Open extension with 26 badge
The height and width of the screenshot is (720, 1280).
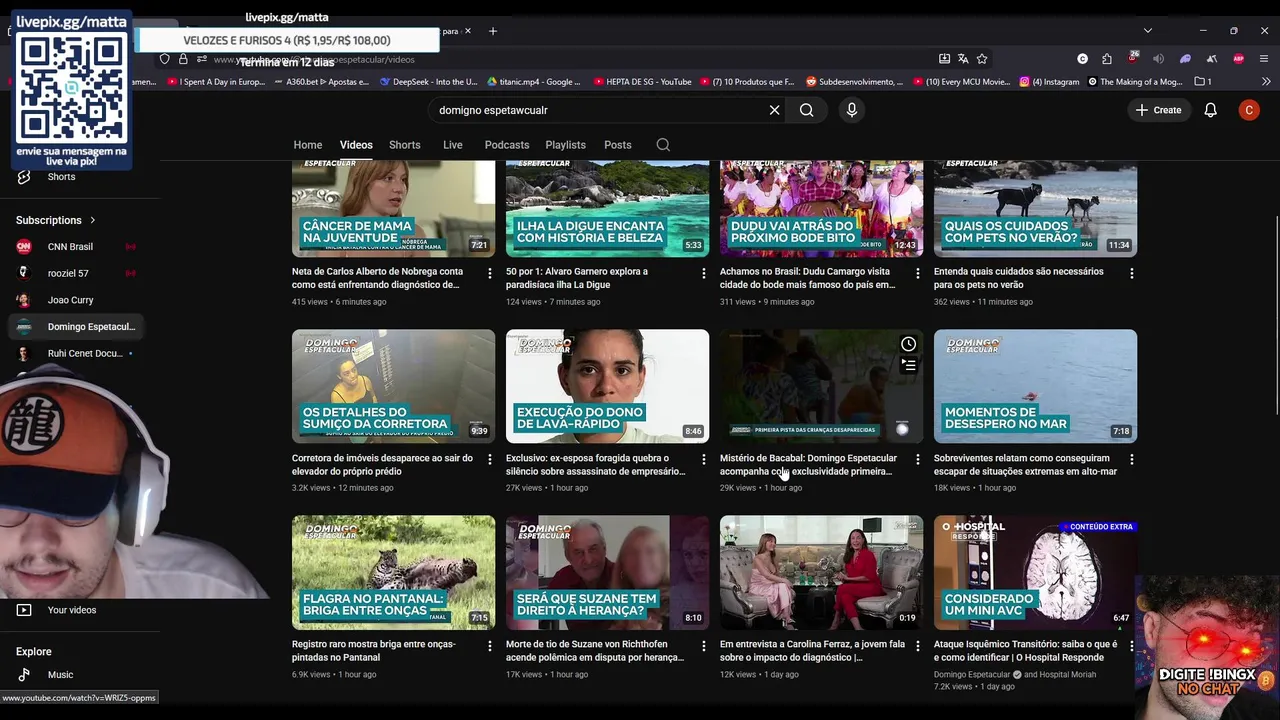pos(1133,58)
